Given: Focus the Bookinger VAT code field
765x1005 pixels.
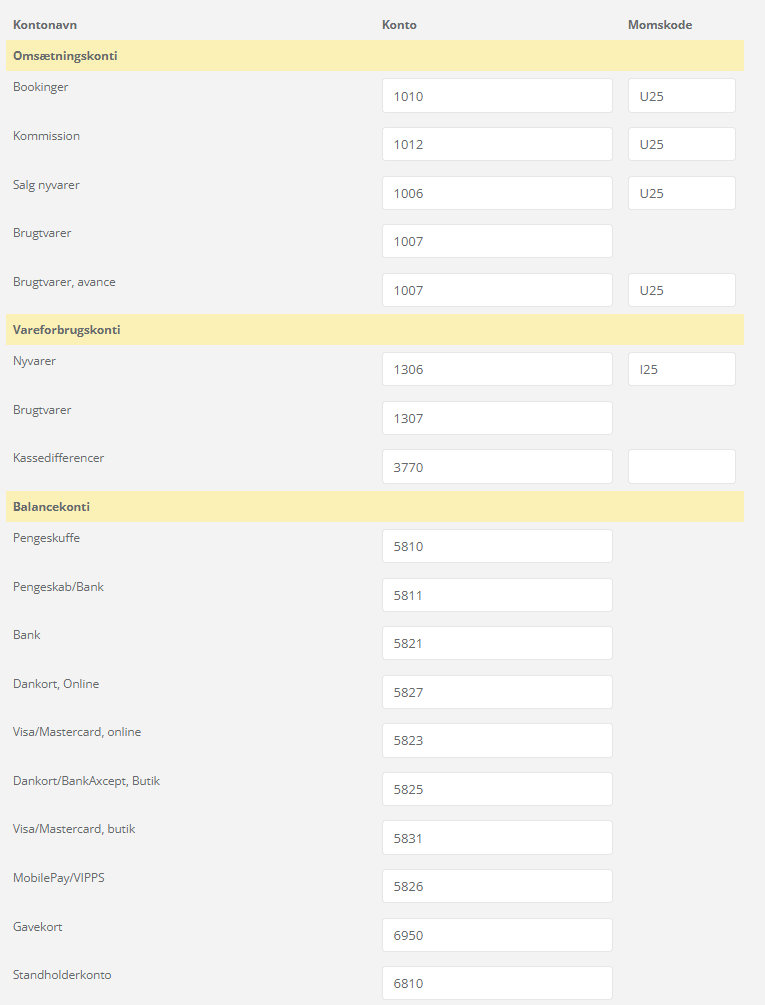Looking at the screenshot, I should [x=681, y=96].
